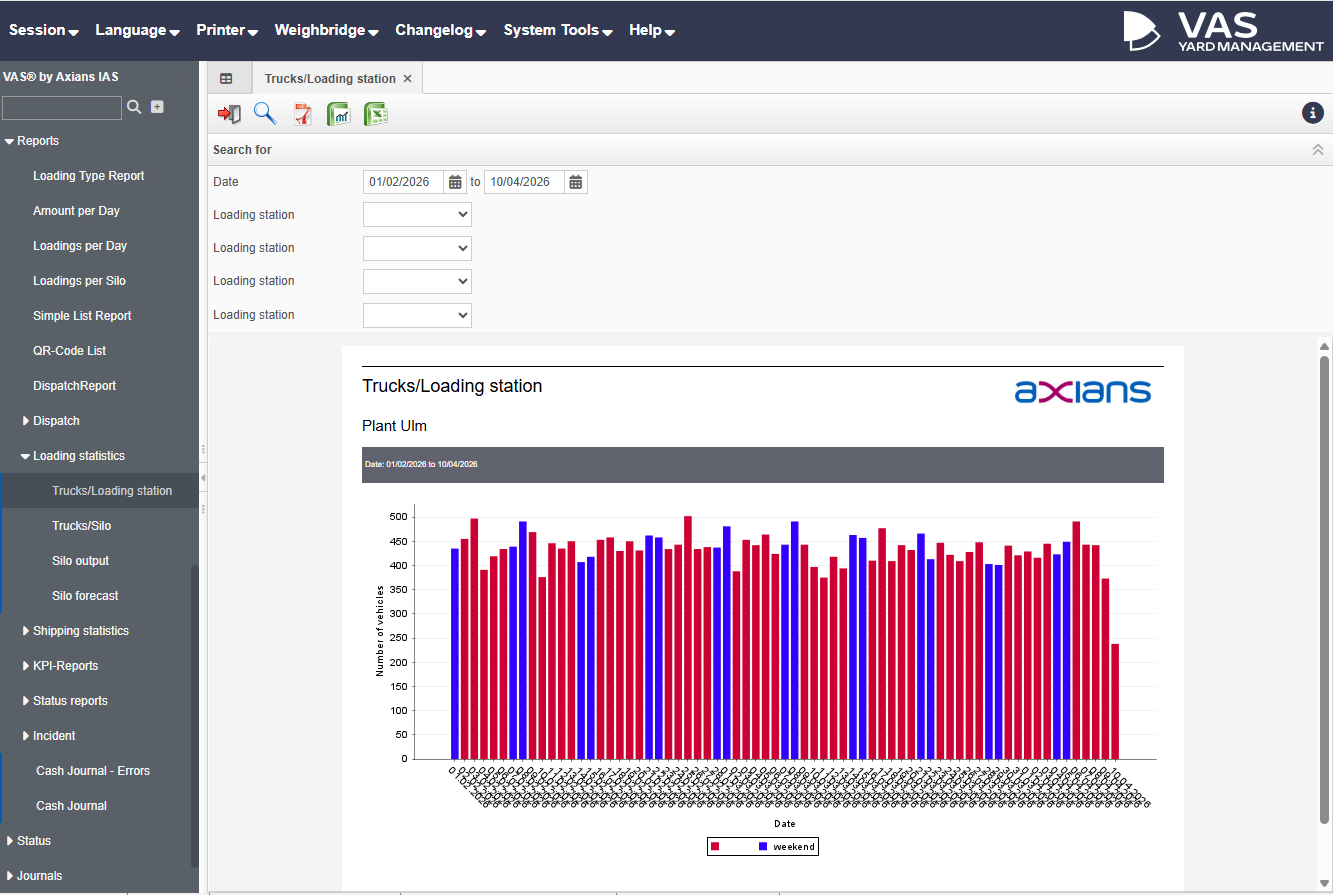Open the Loadings per Day report
Screen dimensions: 1333x895
coord(80,246)
